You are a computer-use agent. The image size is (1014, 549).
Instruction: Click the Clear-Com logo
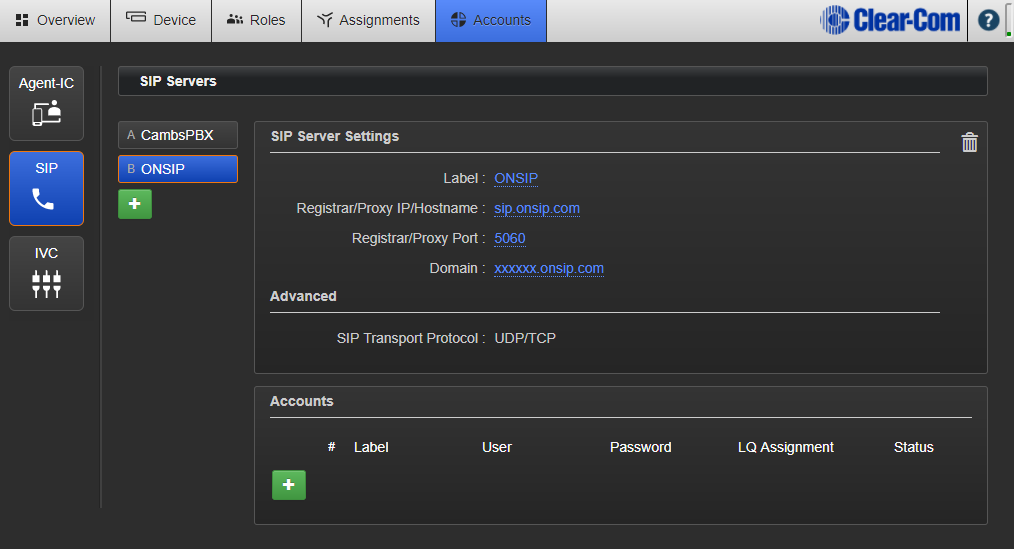(890, 20)
